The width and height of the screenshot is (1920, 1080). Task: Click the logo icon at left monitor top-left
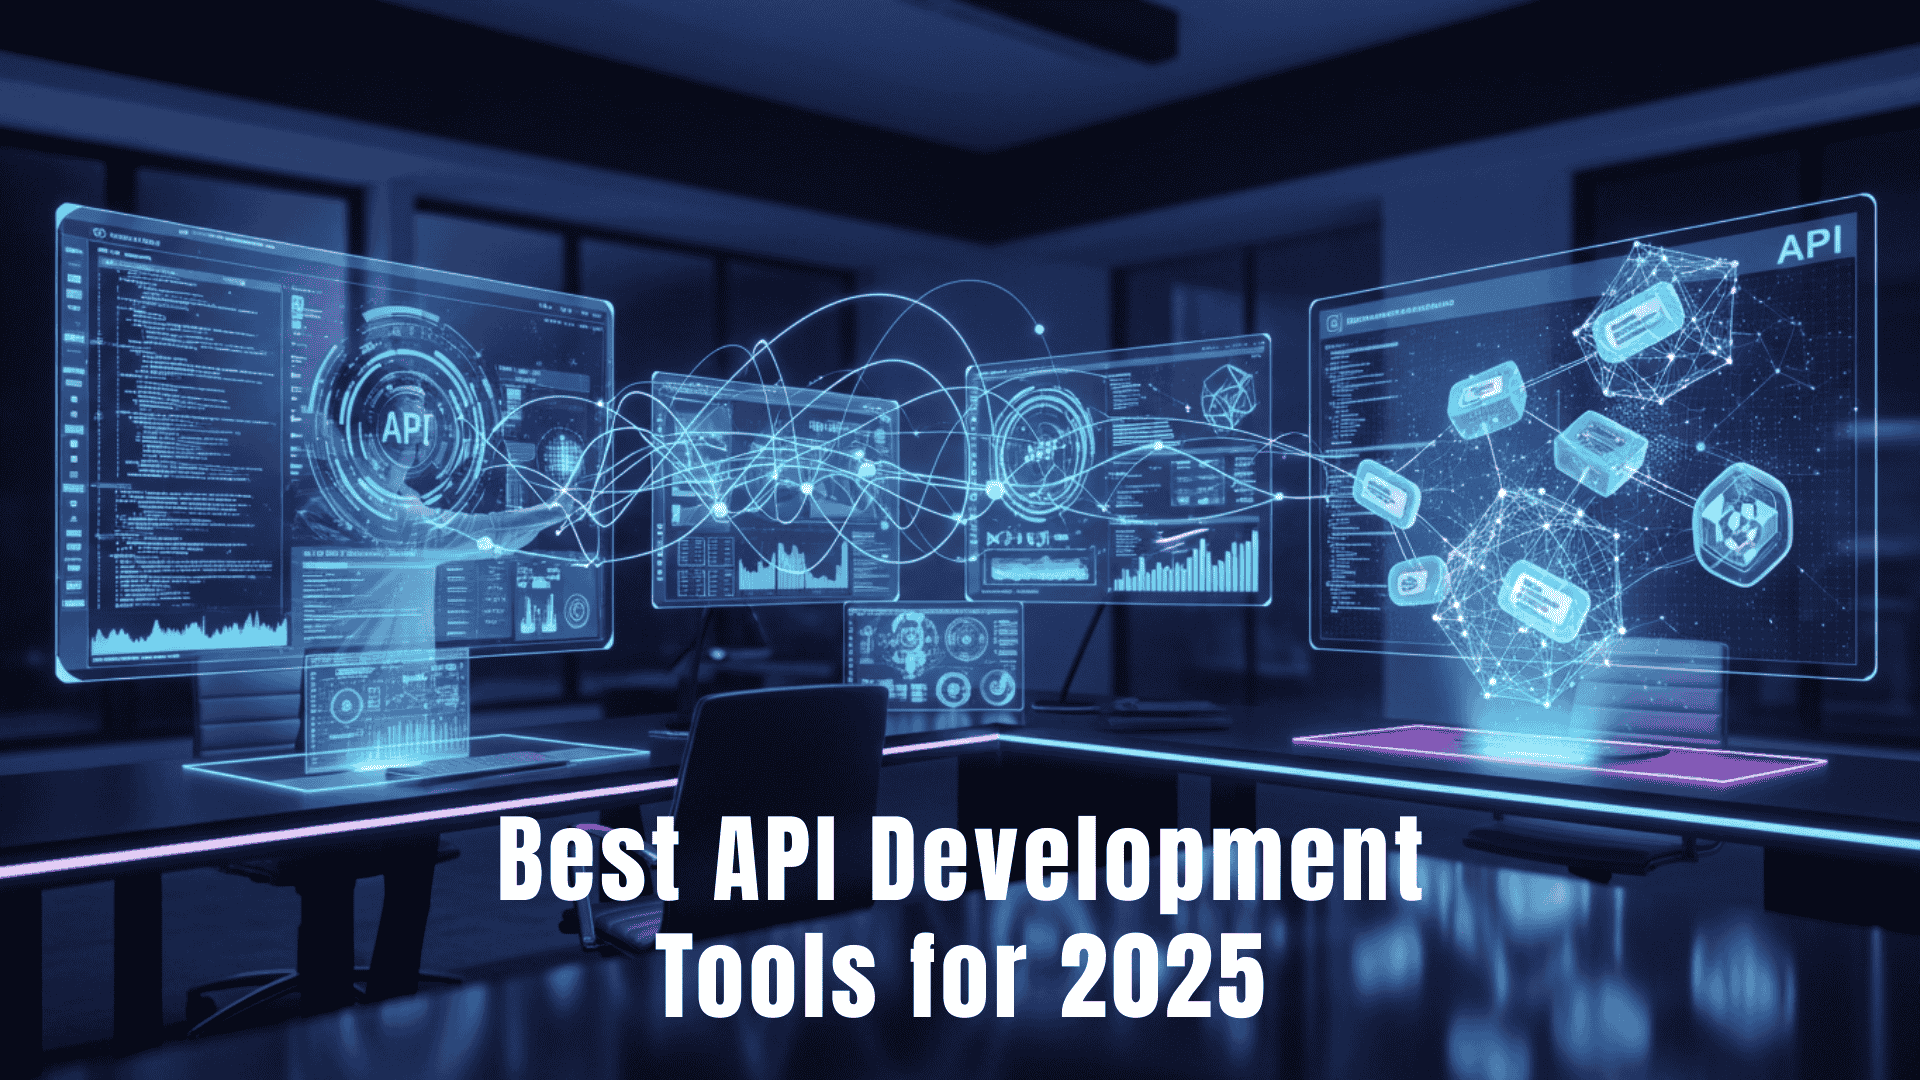(x=99, y=232)
